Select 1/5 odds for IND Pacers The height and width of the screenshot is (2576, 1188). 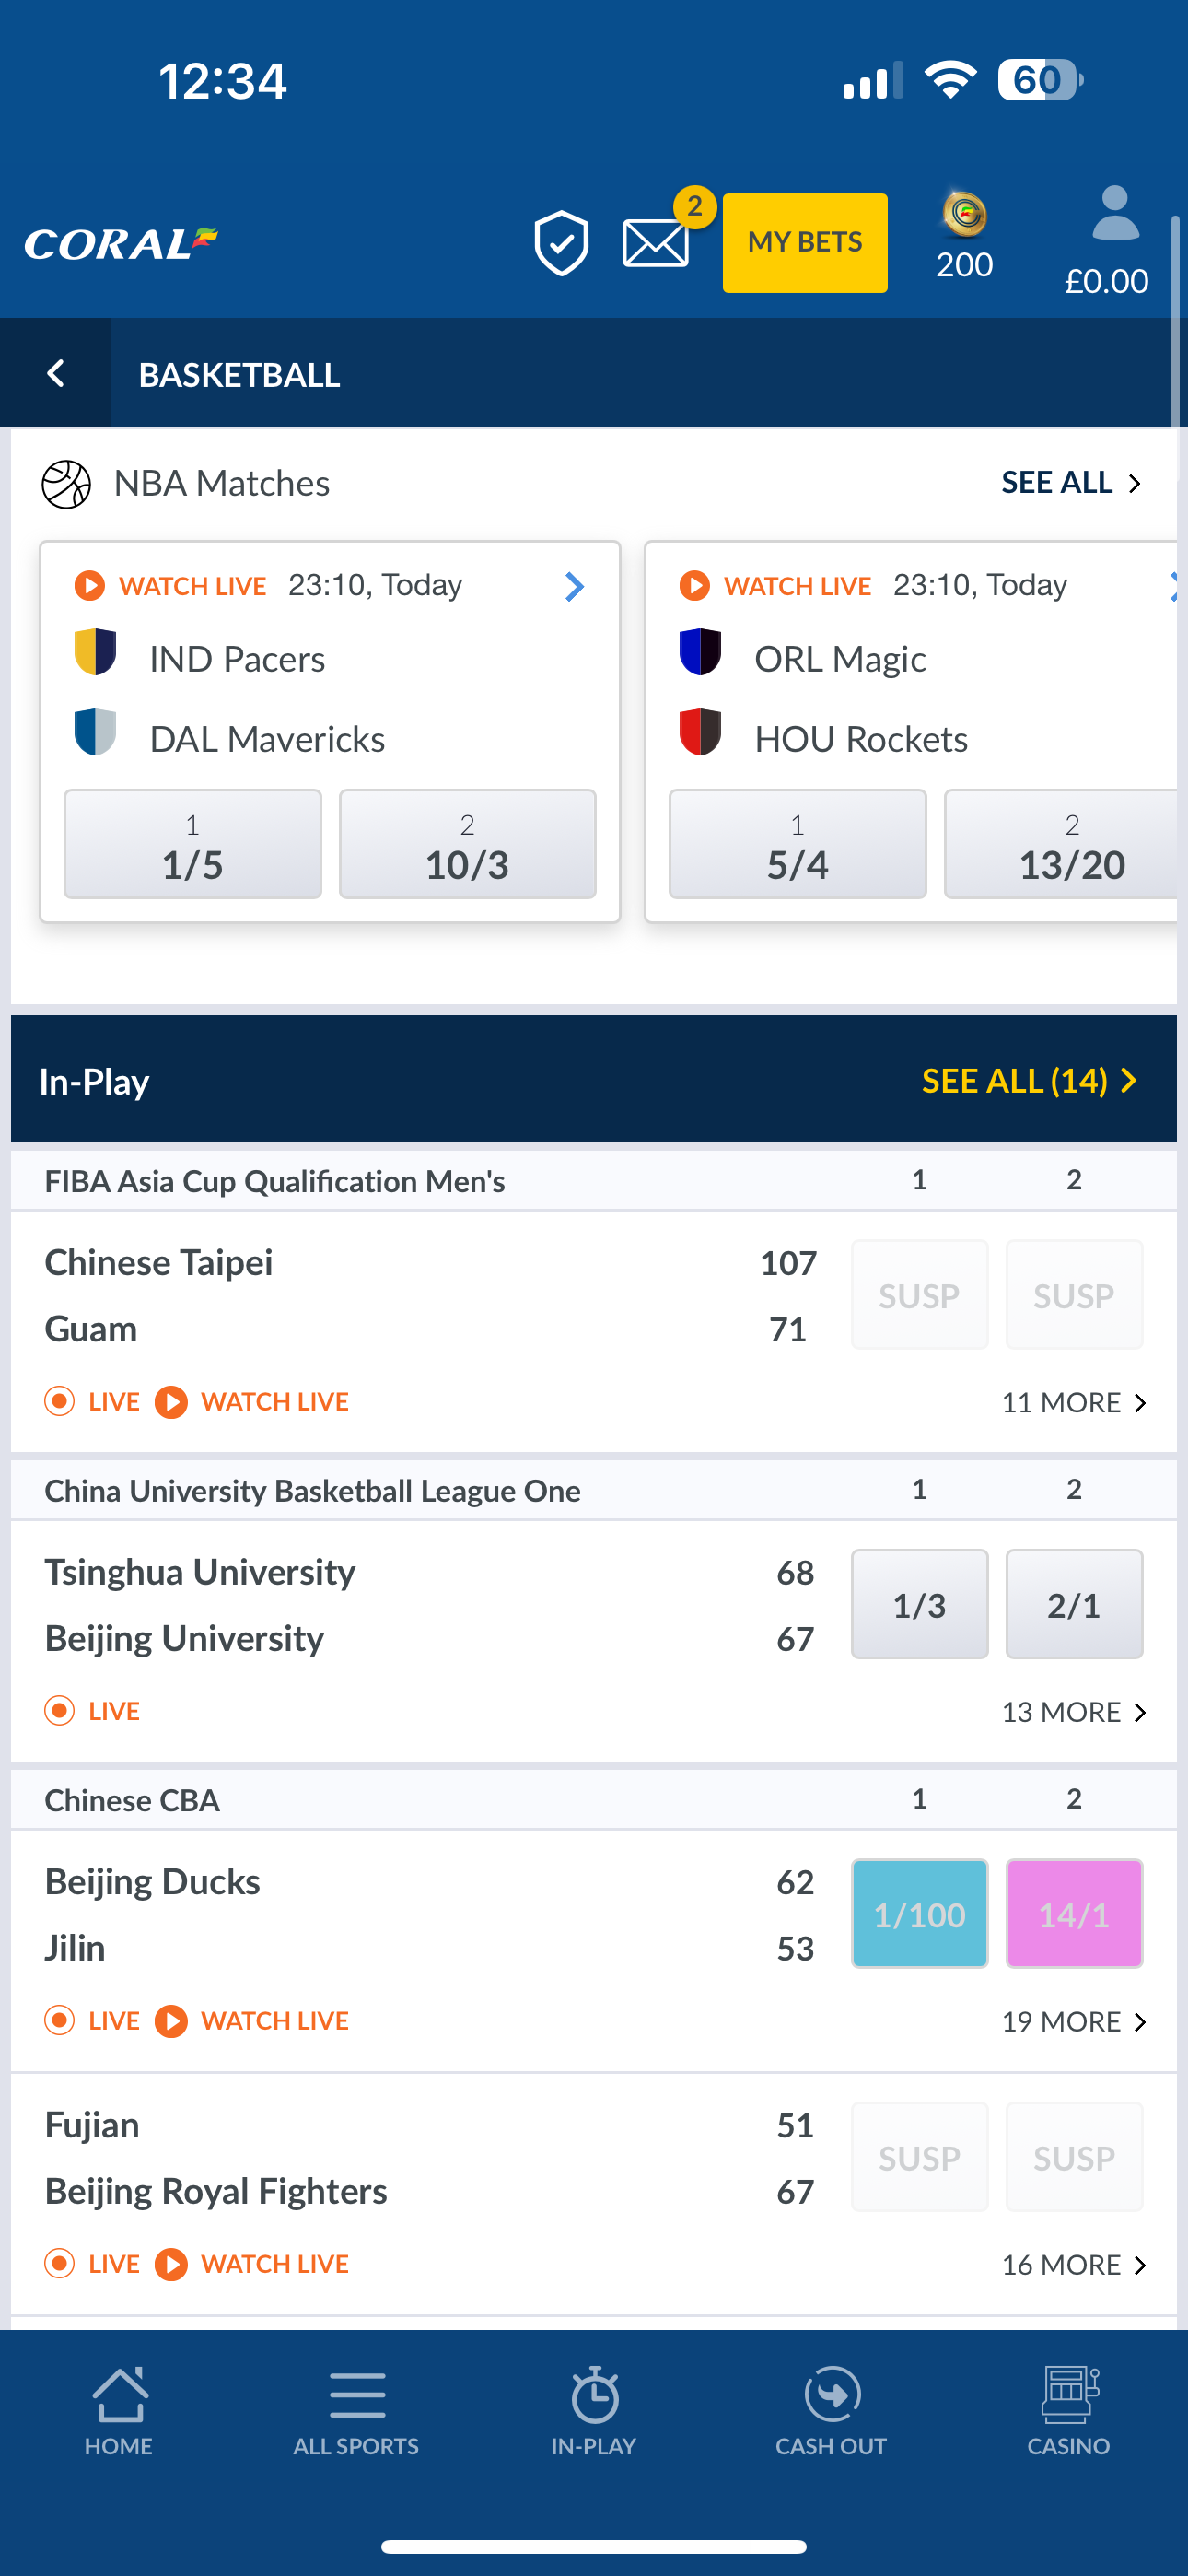point(193,844)
